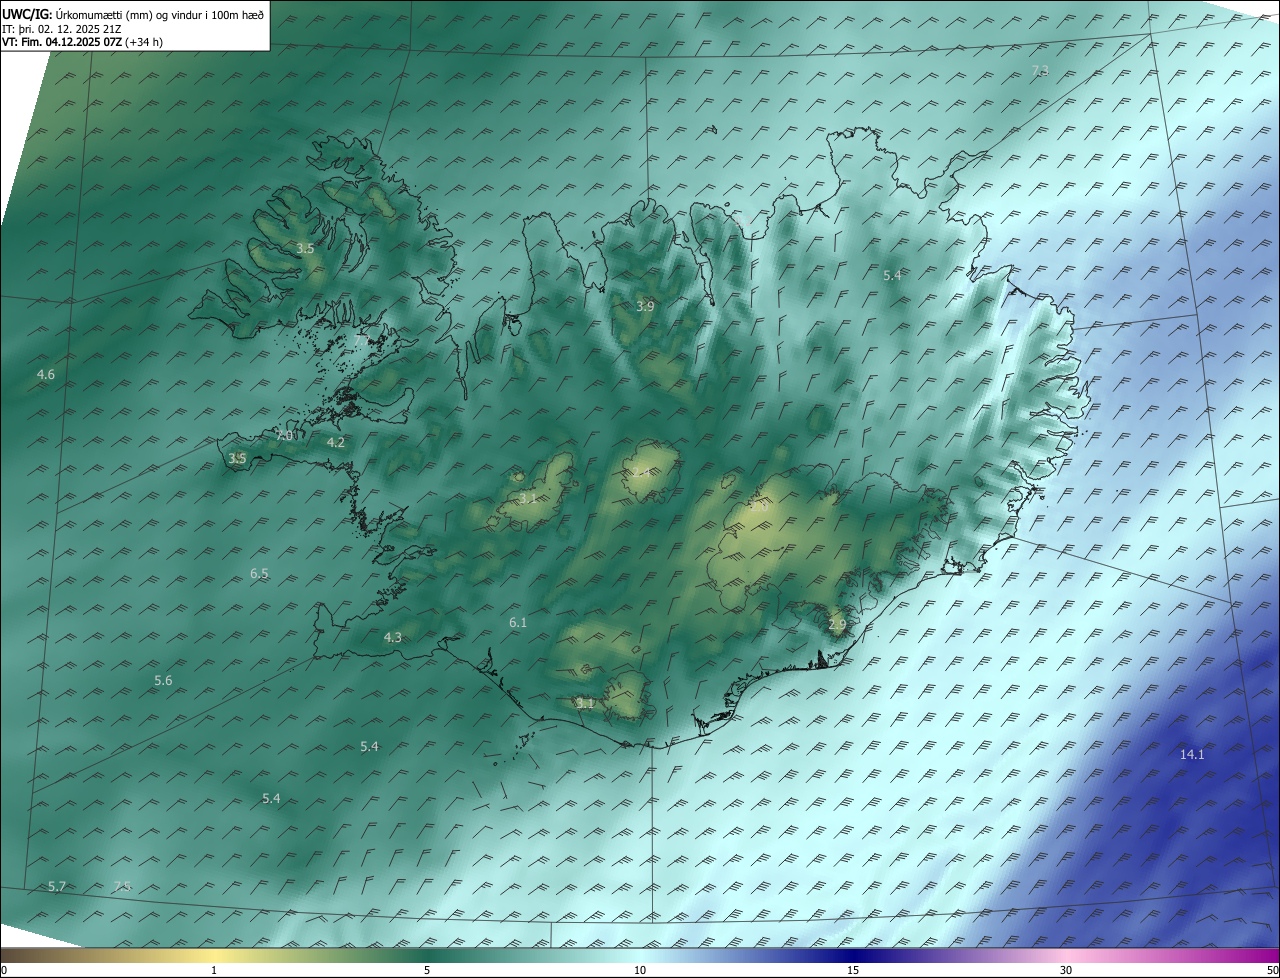Select the 7.7 value over Breiðafjörður
This screenshot has width=1280, height=978.
(x=362, y=341)
